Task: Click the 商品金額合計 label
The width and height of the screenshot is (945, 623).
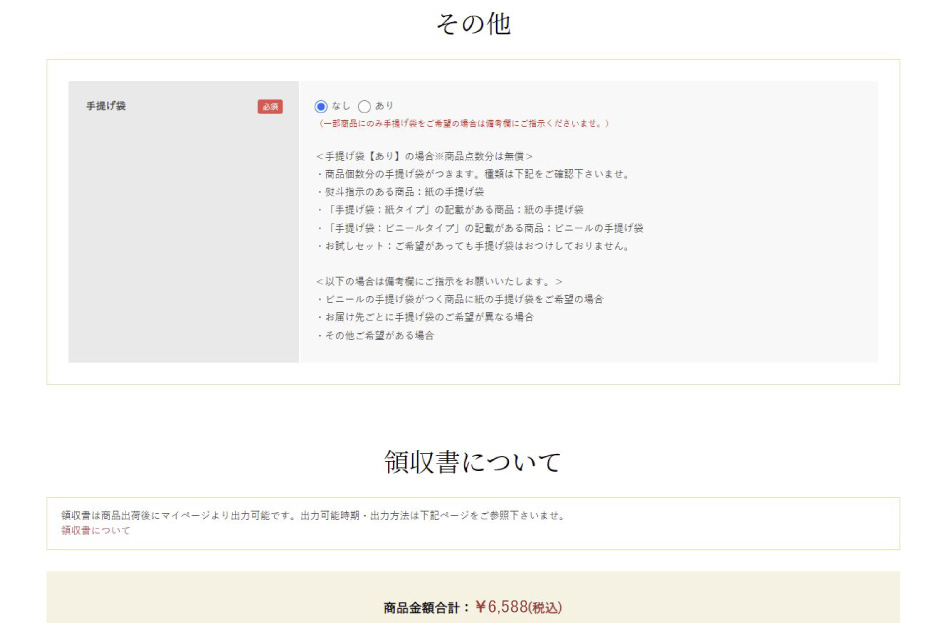Action: [425, 608]
